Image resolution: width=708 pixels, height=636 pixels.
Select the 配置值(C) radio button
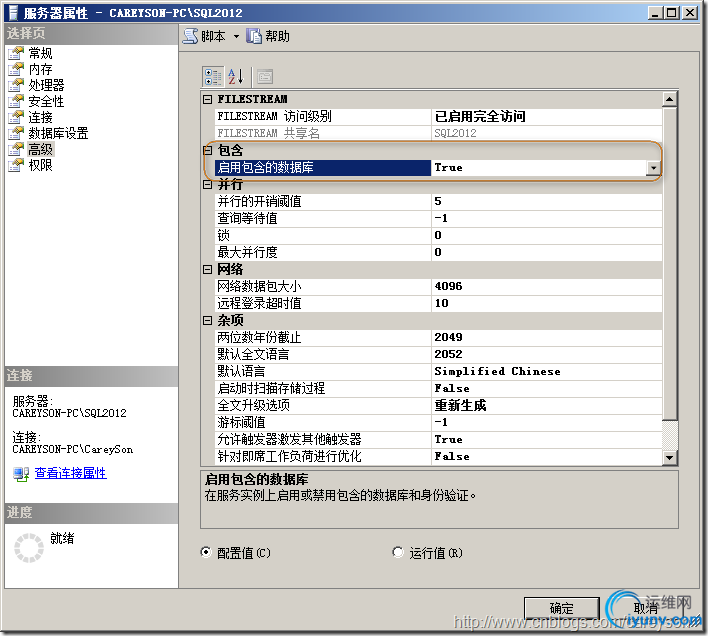(206, 552)
